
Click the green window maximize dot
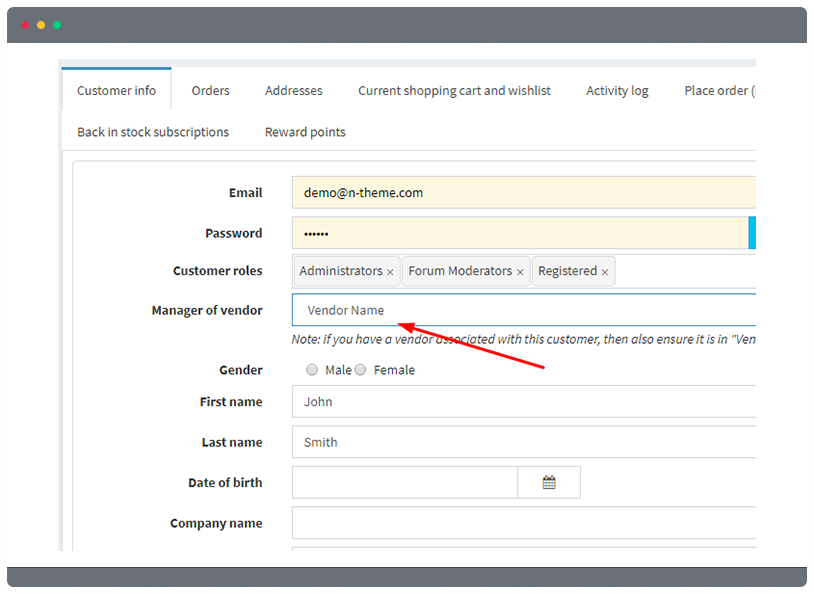pos(57,25)
